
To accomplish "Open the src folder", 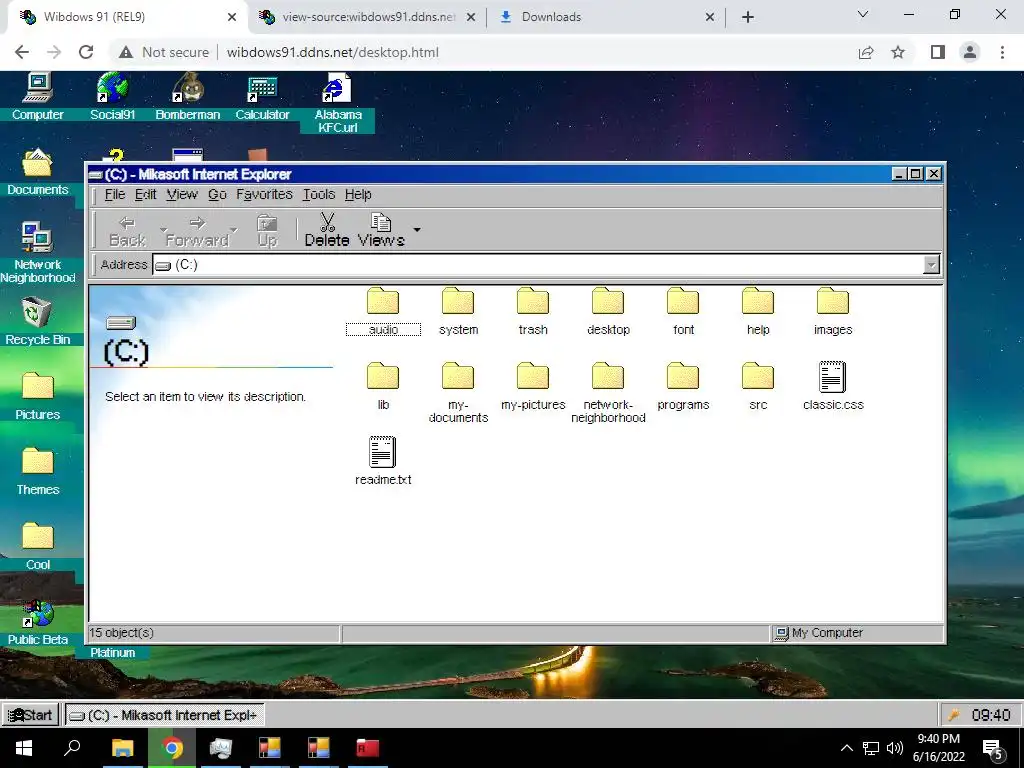I will pos(758,387).
